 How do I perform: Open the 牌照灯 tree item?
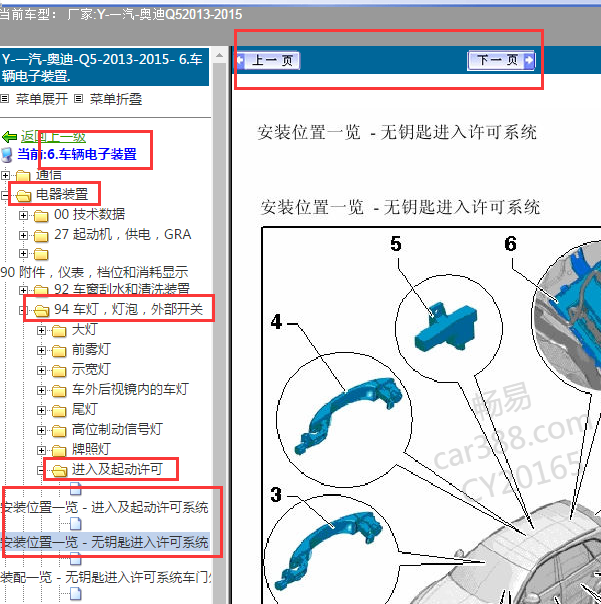91,450
